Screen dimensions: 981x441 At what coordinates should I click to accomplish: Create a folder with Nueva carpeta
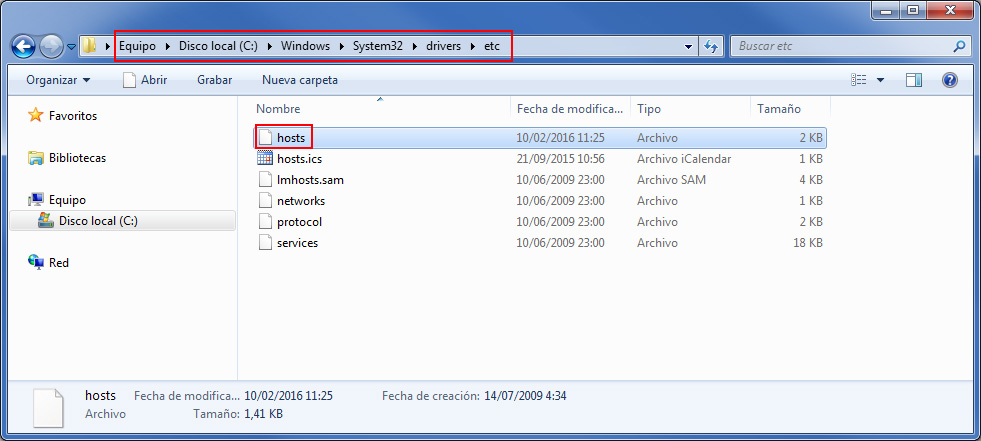coord(300,80)
